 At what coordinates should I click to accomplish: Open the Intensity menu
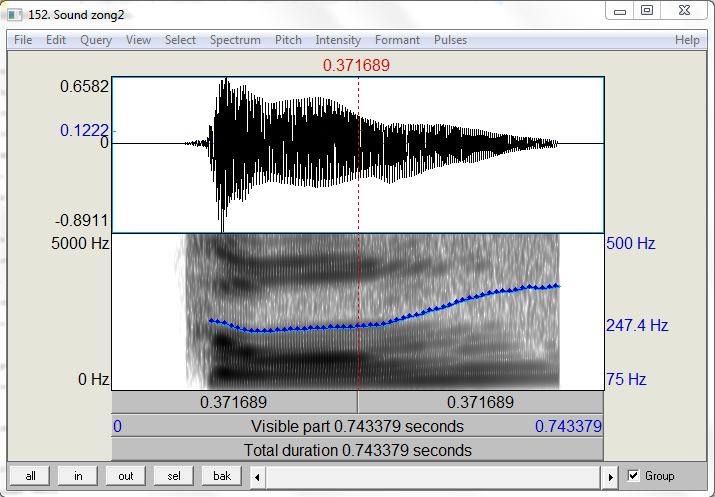click(x=338, y=40)
